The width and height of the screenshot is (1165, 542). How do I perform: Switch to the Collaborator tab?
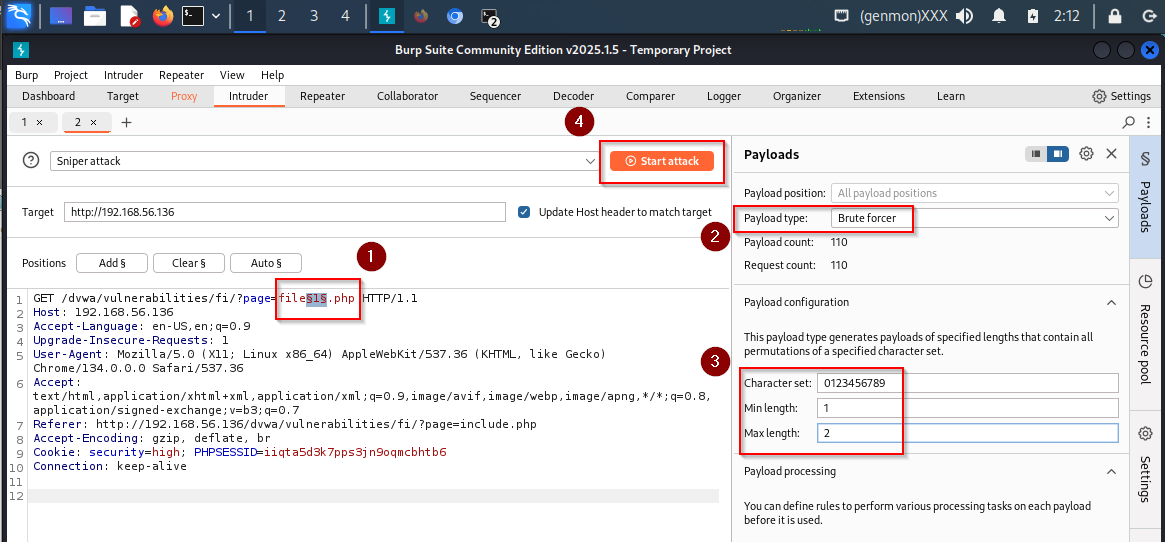coord(407,96)
